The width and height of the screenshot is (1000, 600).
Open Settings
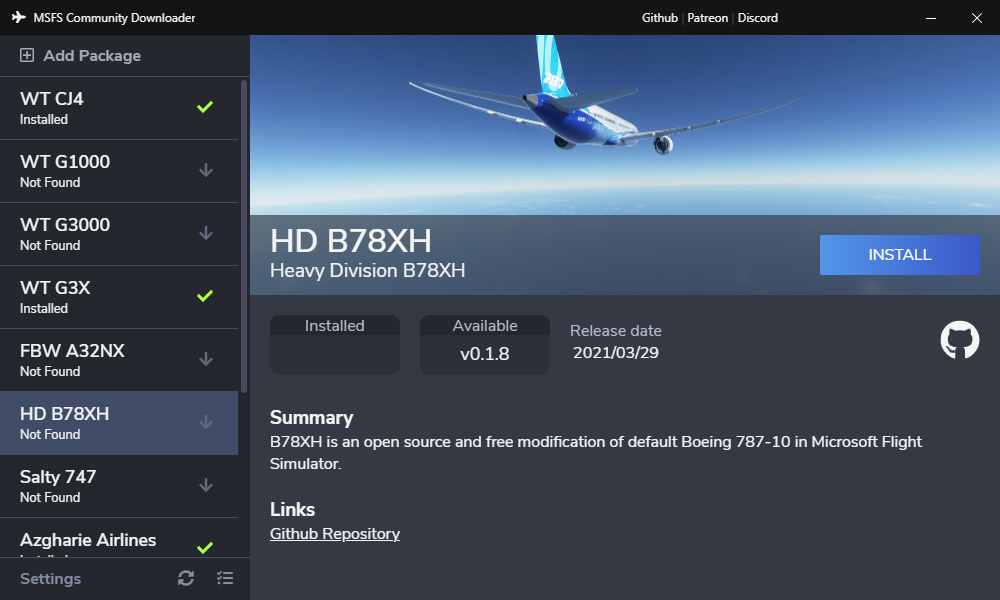click(50, 579)
